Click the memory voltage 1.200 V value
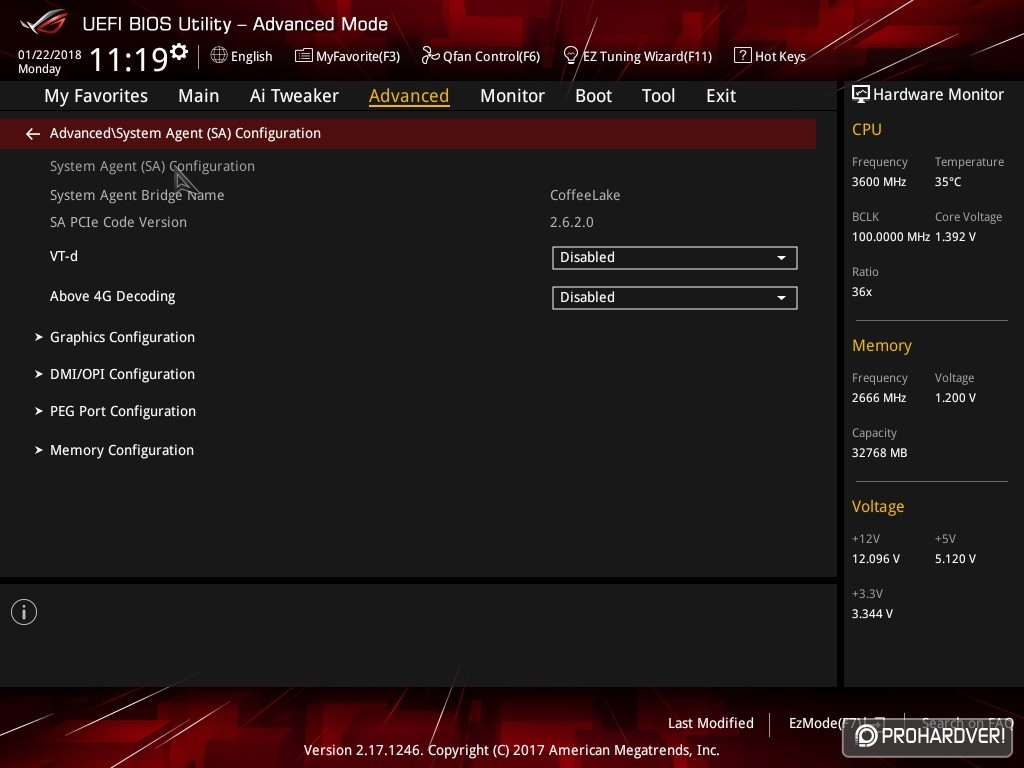Viewport: 1024px width, 768px height. 955,398
